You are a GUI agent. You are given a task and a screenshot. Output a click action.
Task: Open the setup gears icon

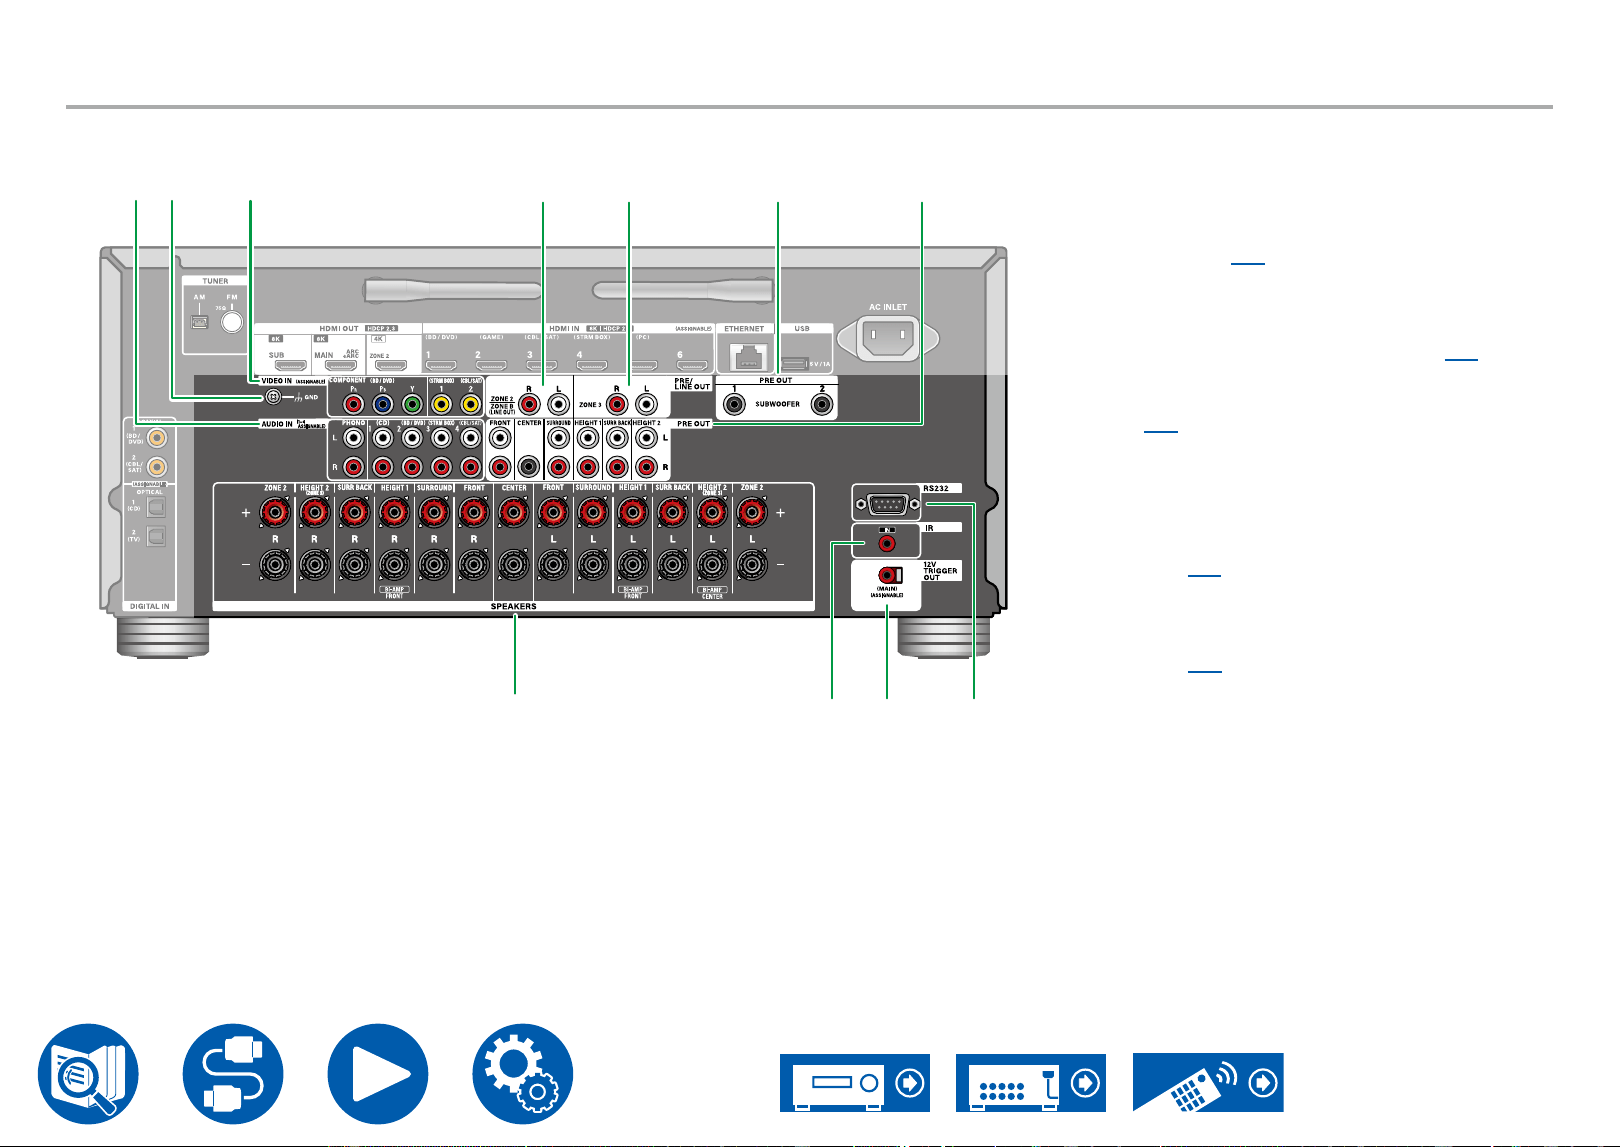point(523,1073)
